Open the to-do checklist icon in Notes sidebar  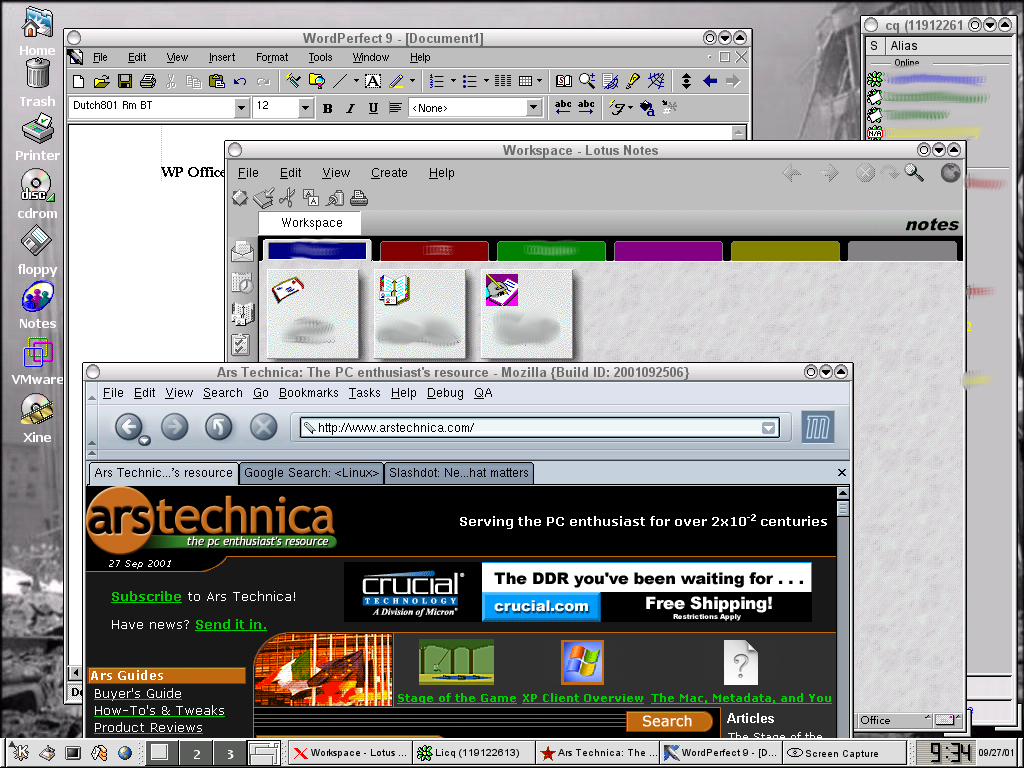(x=241, y=344)
